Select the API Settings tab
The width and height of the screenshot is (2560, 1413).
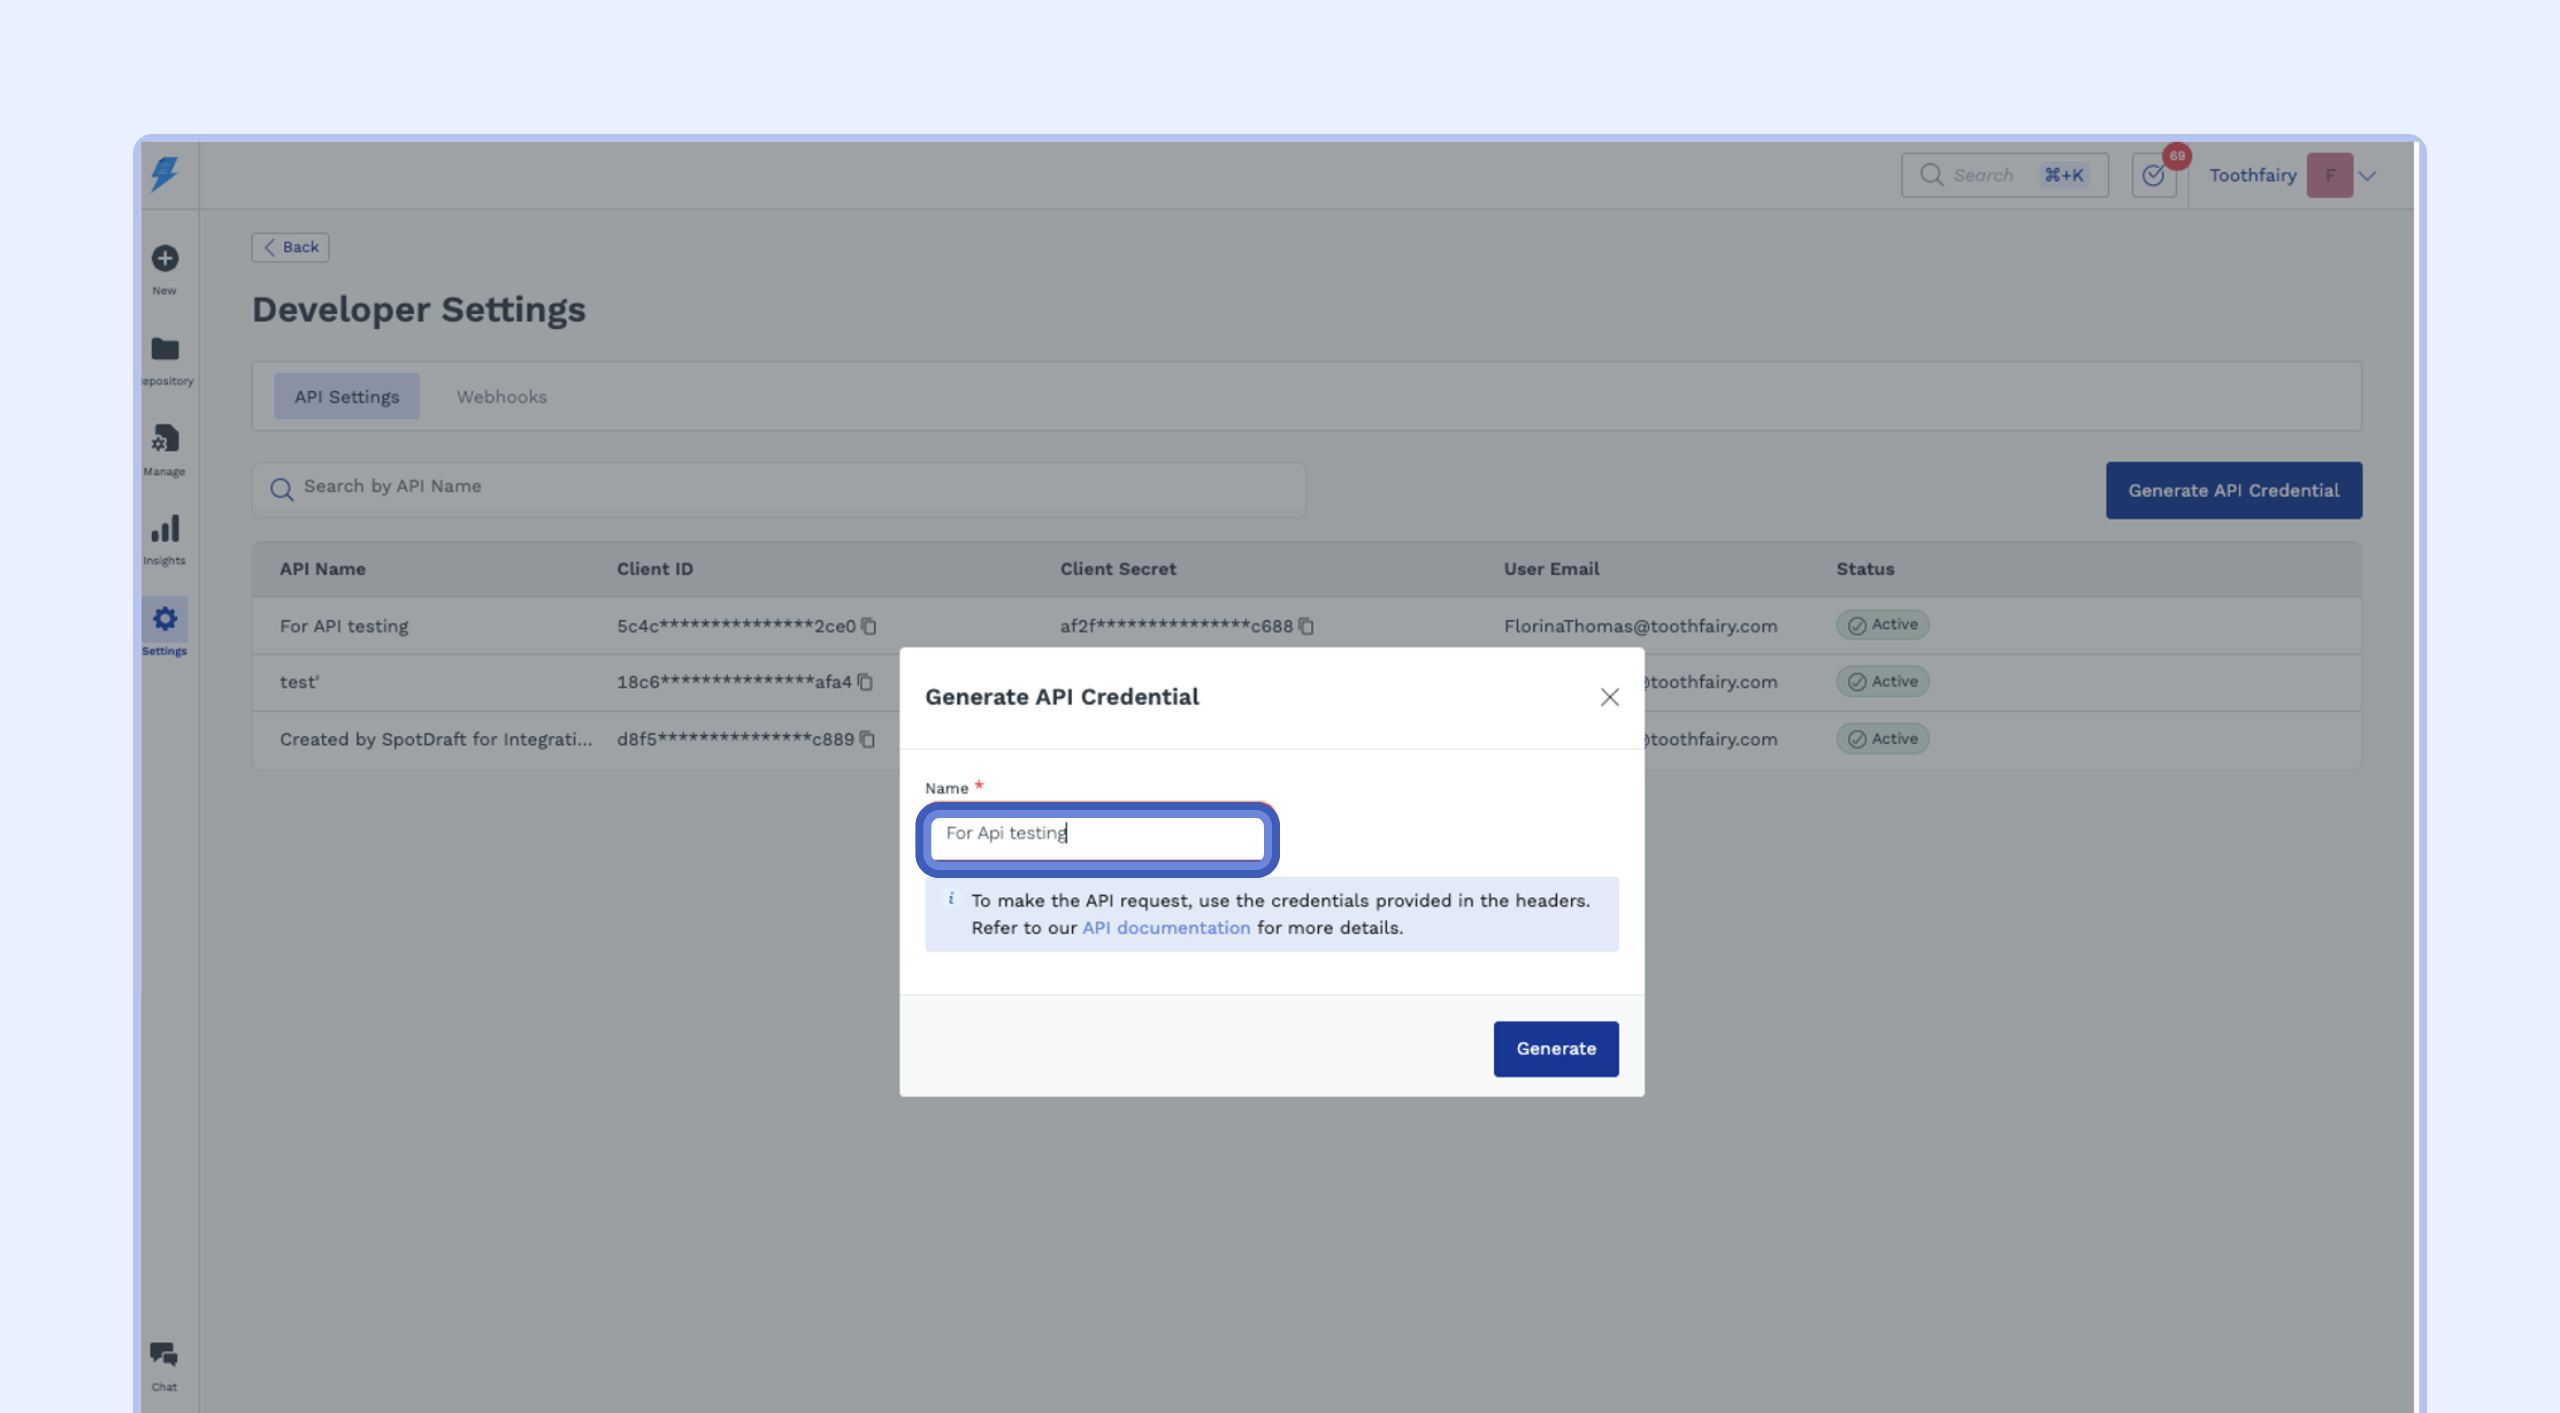(346, 397)
